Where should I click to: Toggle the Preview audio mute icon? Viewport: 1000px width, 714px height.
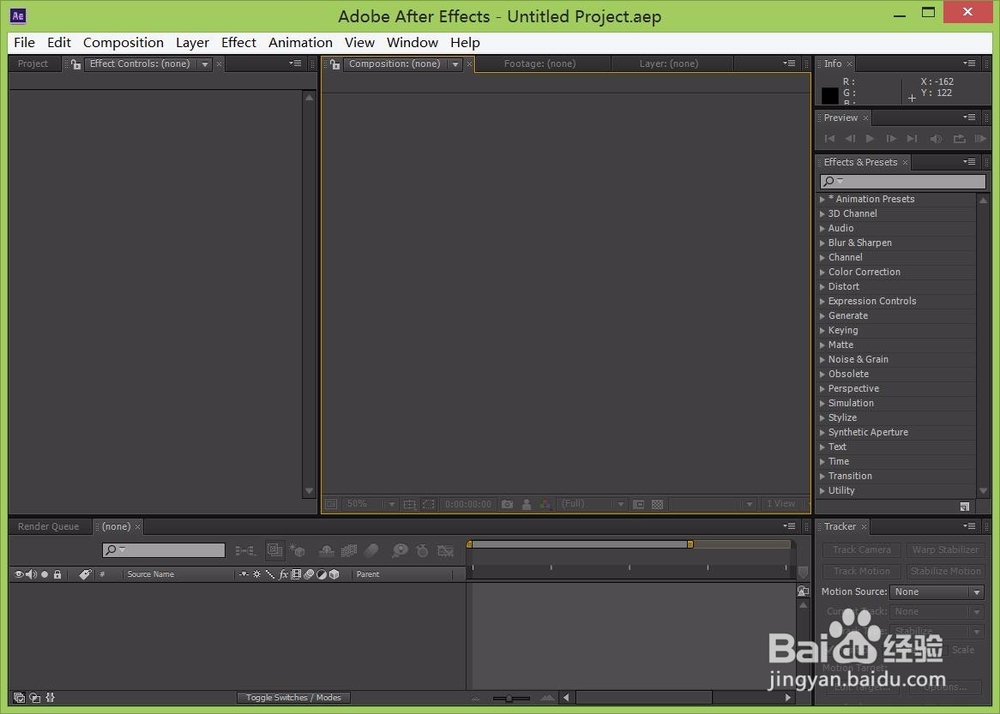point(936,138)
